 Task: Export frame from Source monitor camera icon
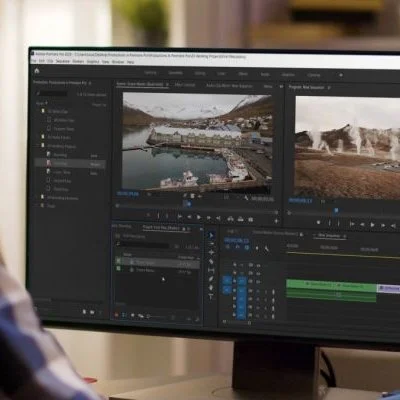point(251,220)
